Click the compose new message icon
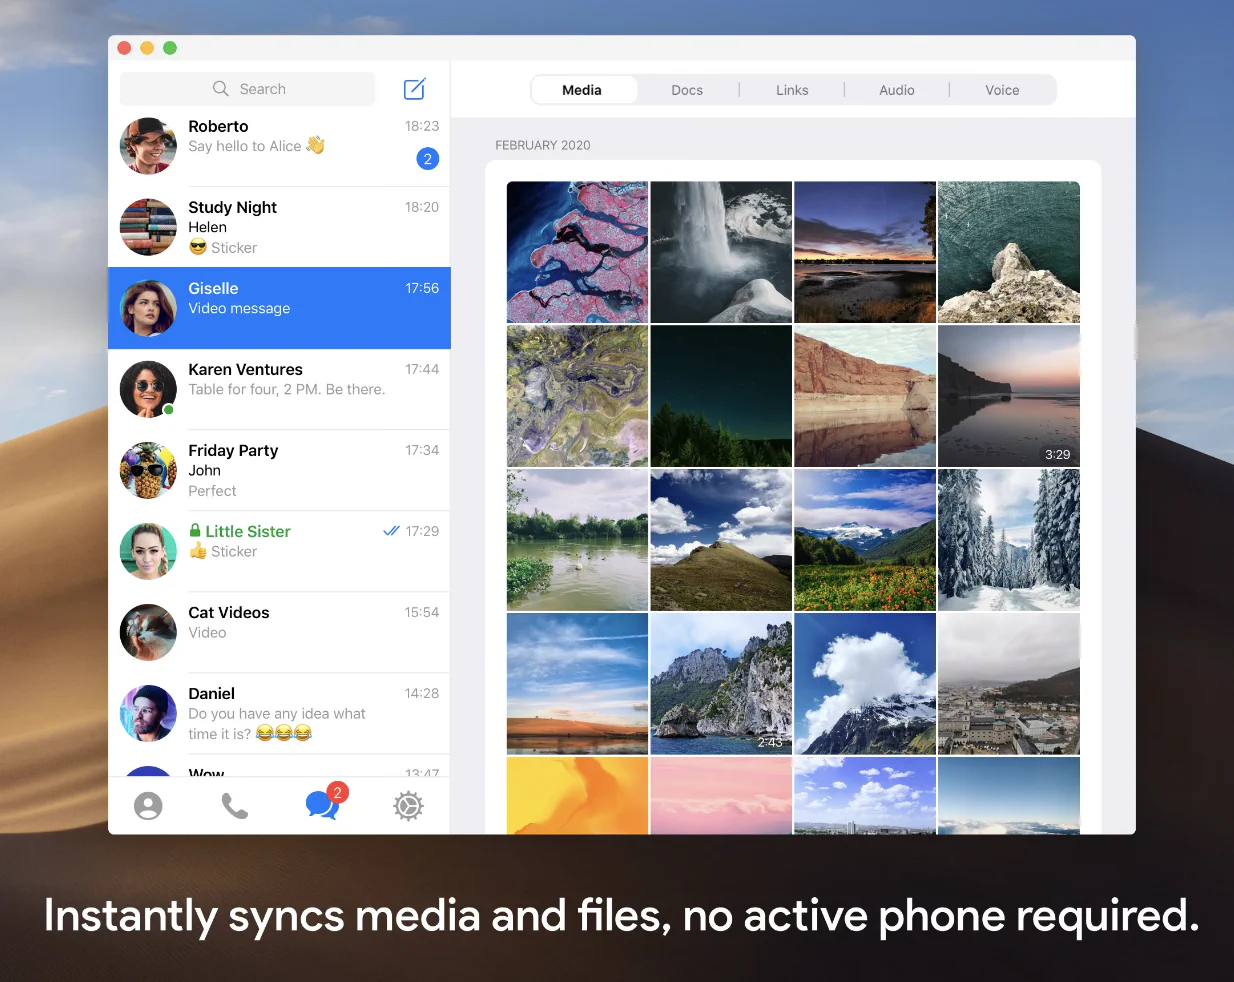The image size is (1234, 982). click(414, 89)
